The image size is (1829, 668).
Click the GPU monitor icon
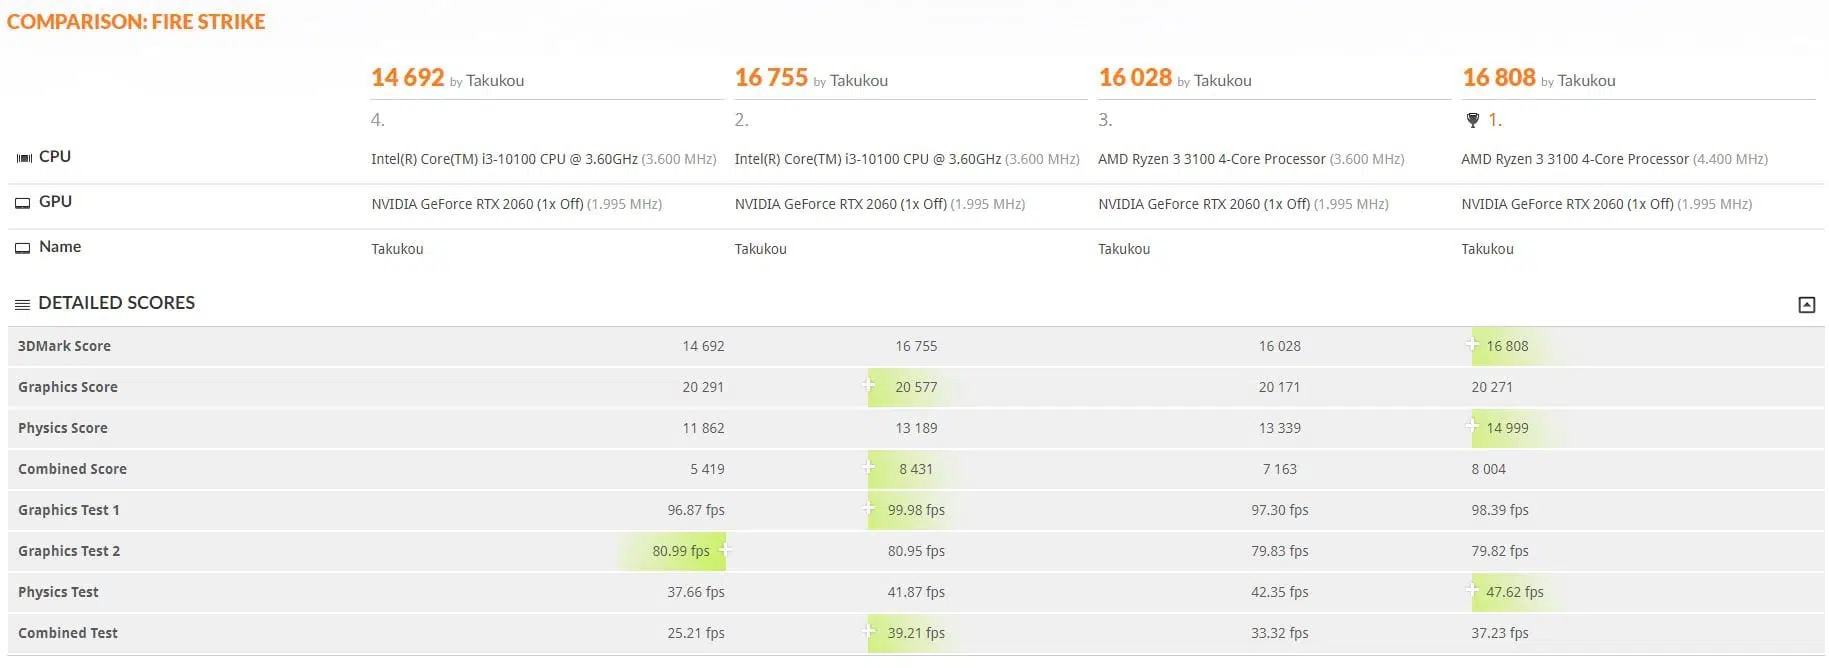23,203
